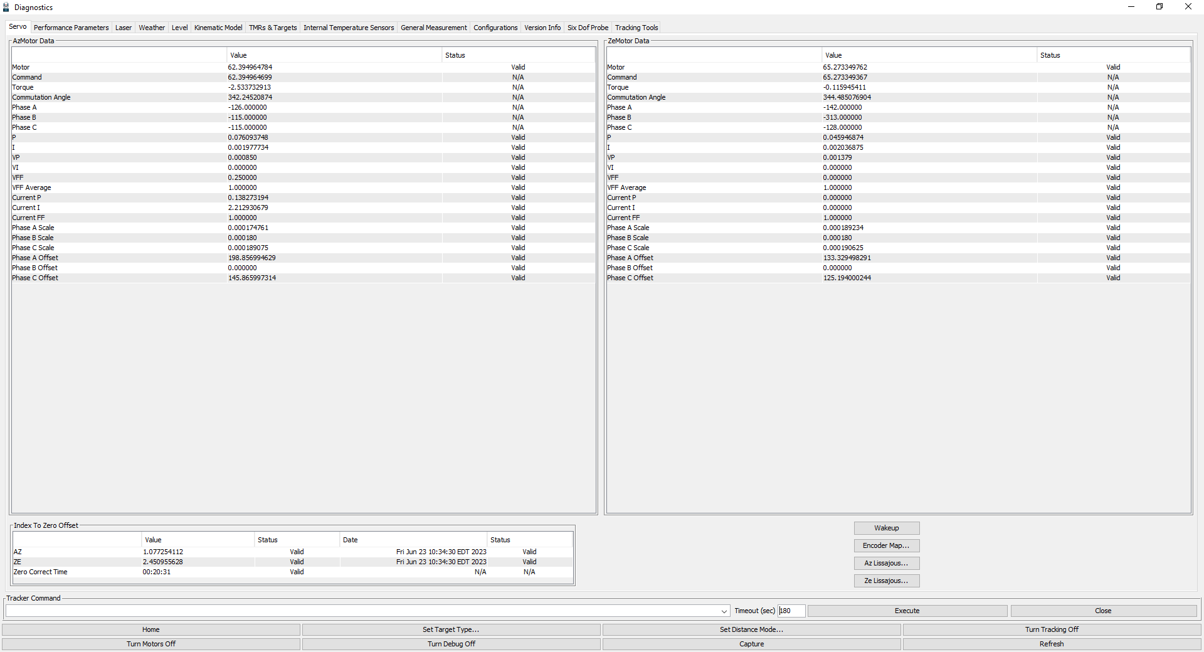This screenshot has height=652, width=1204.
Task: Select the Six Dof Probe tab
Action: (x=587, y=28)
